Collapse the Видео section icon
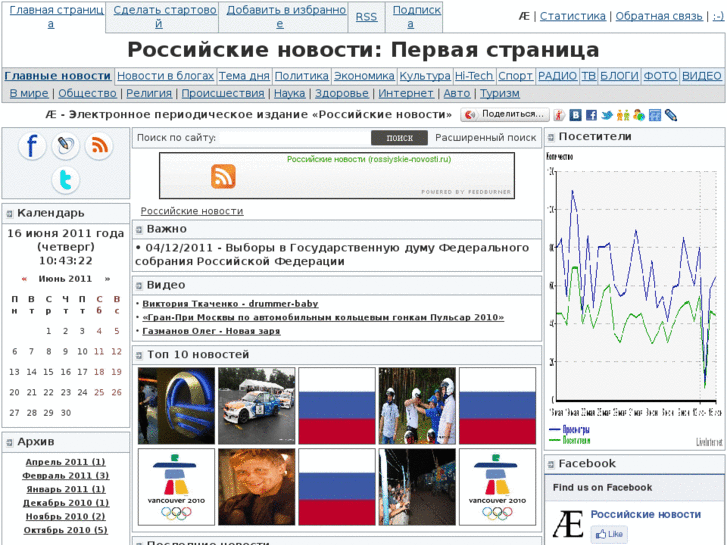 coord(139,286)
